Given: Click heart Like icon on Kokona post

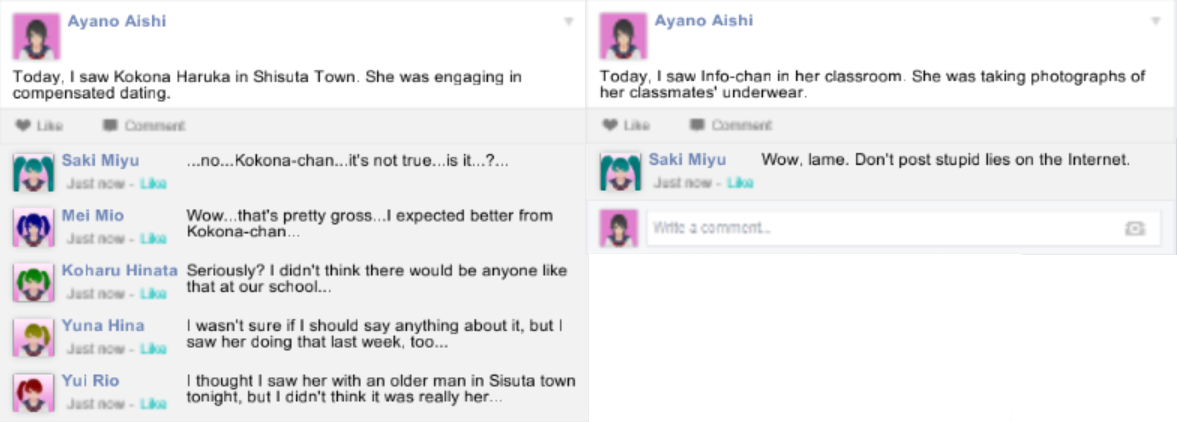Looking at the screenshot, I should [x=23, y=126].
